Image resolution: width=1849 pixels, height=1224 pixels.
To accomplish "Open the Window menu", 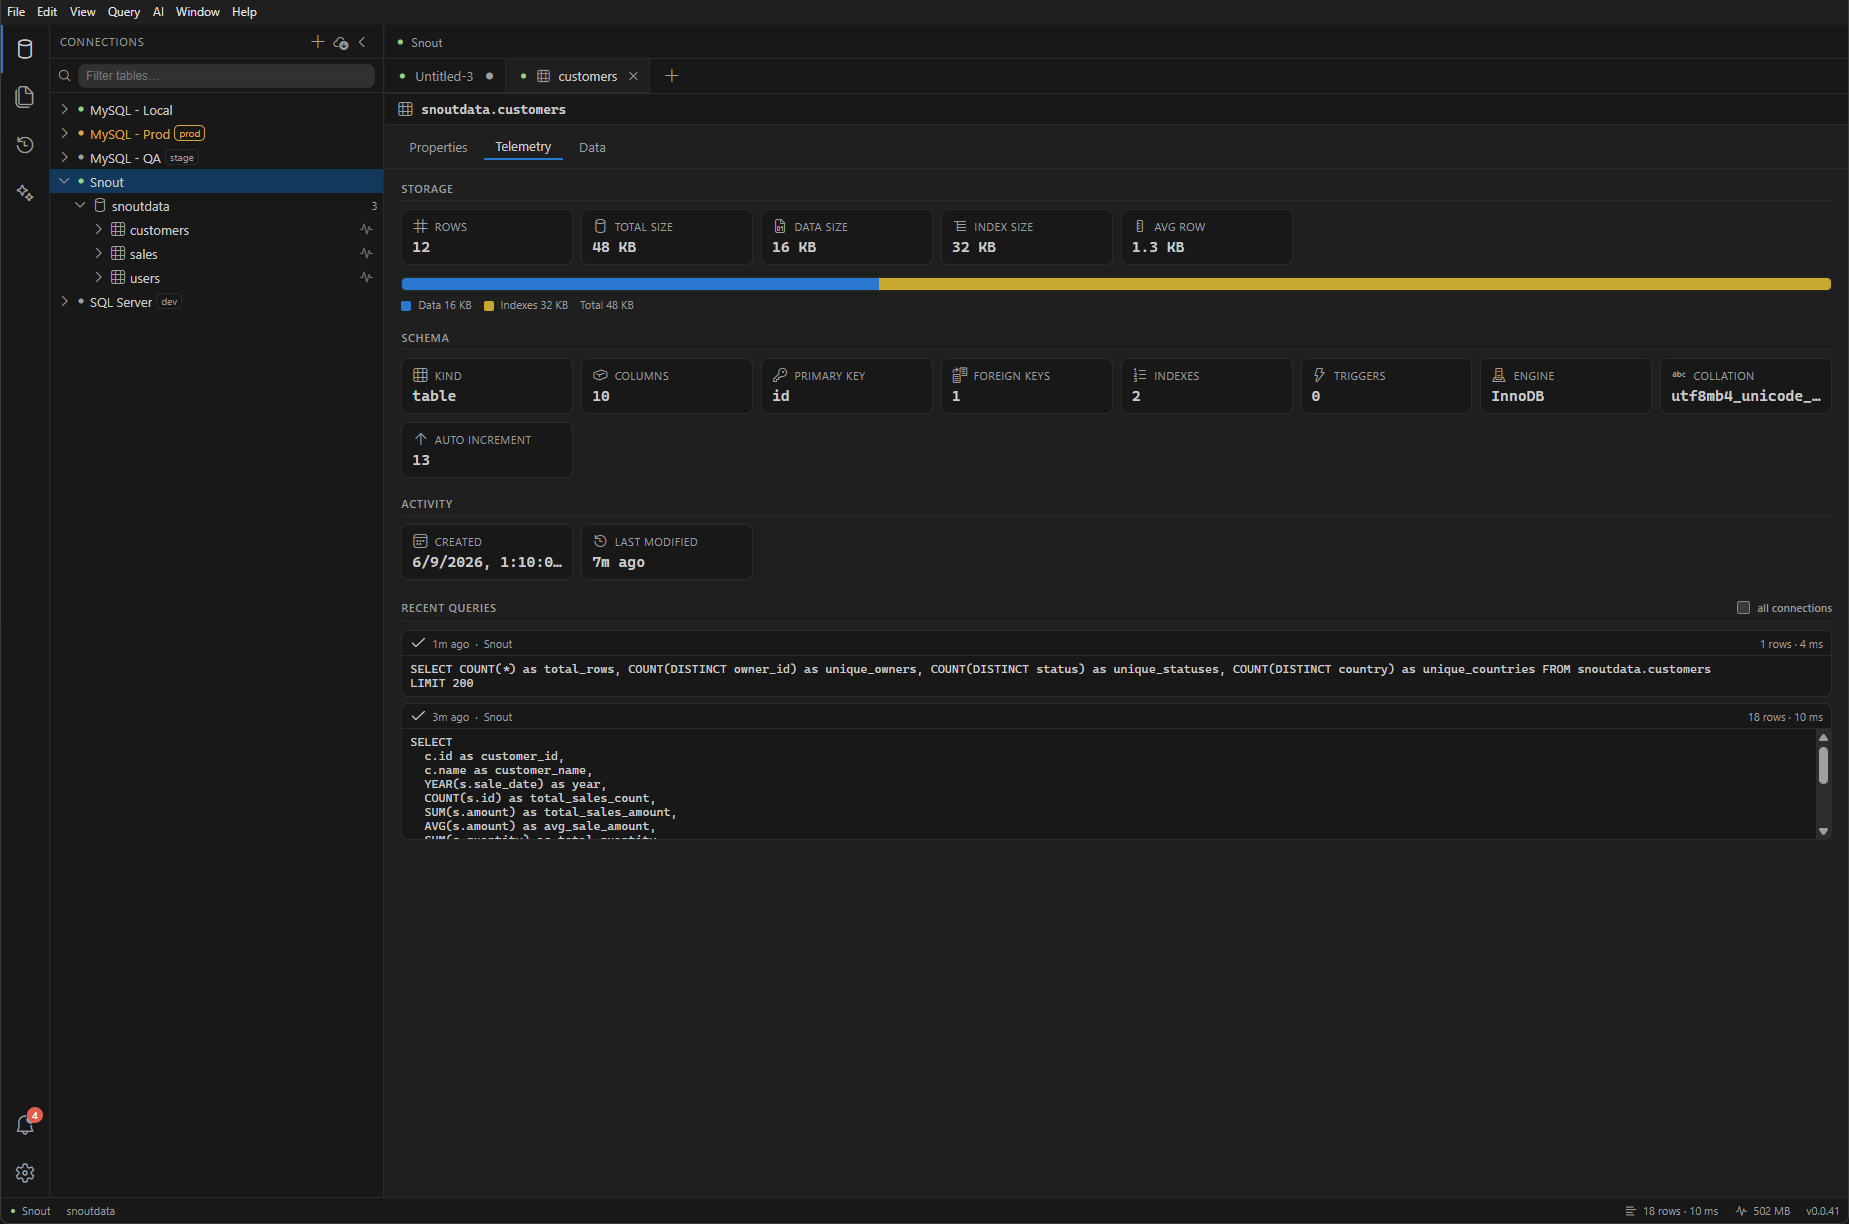I will 198,12.
